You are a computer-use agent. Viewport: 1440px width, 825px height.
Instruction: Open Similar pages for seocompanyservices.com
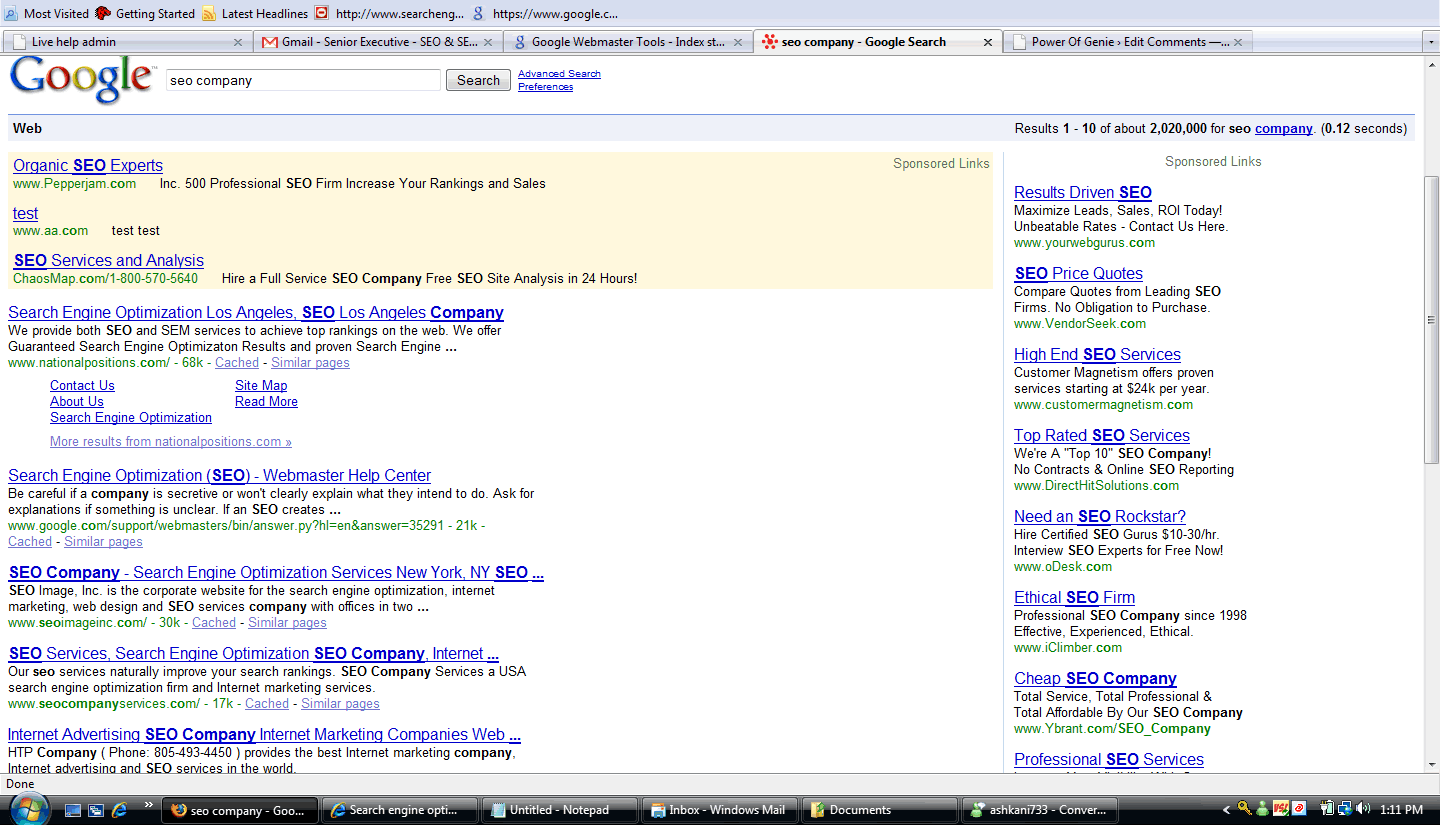point(340,704)
